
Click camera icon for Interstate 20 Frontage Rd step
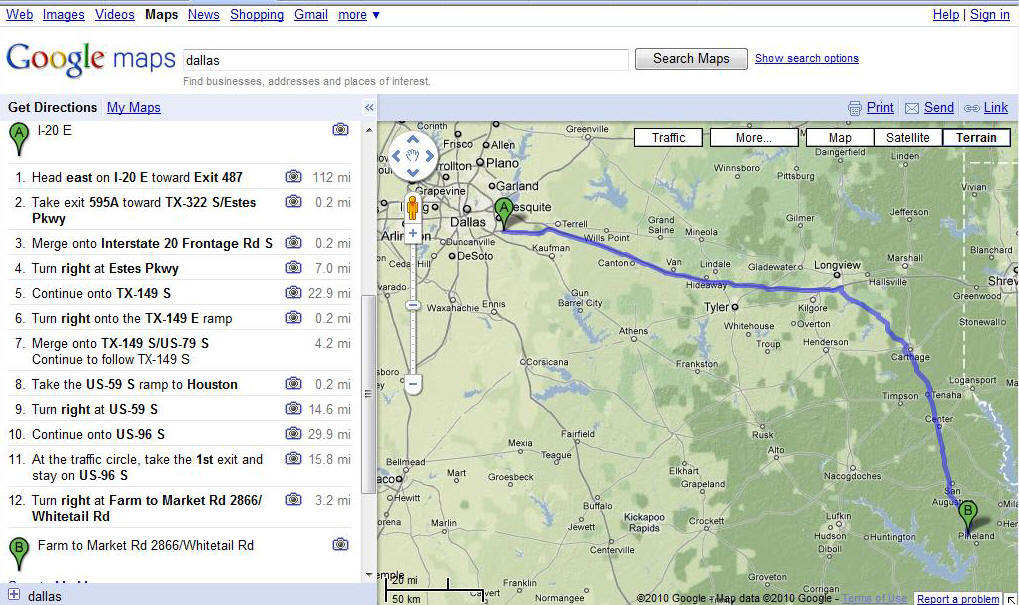(294, 242)
